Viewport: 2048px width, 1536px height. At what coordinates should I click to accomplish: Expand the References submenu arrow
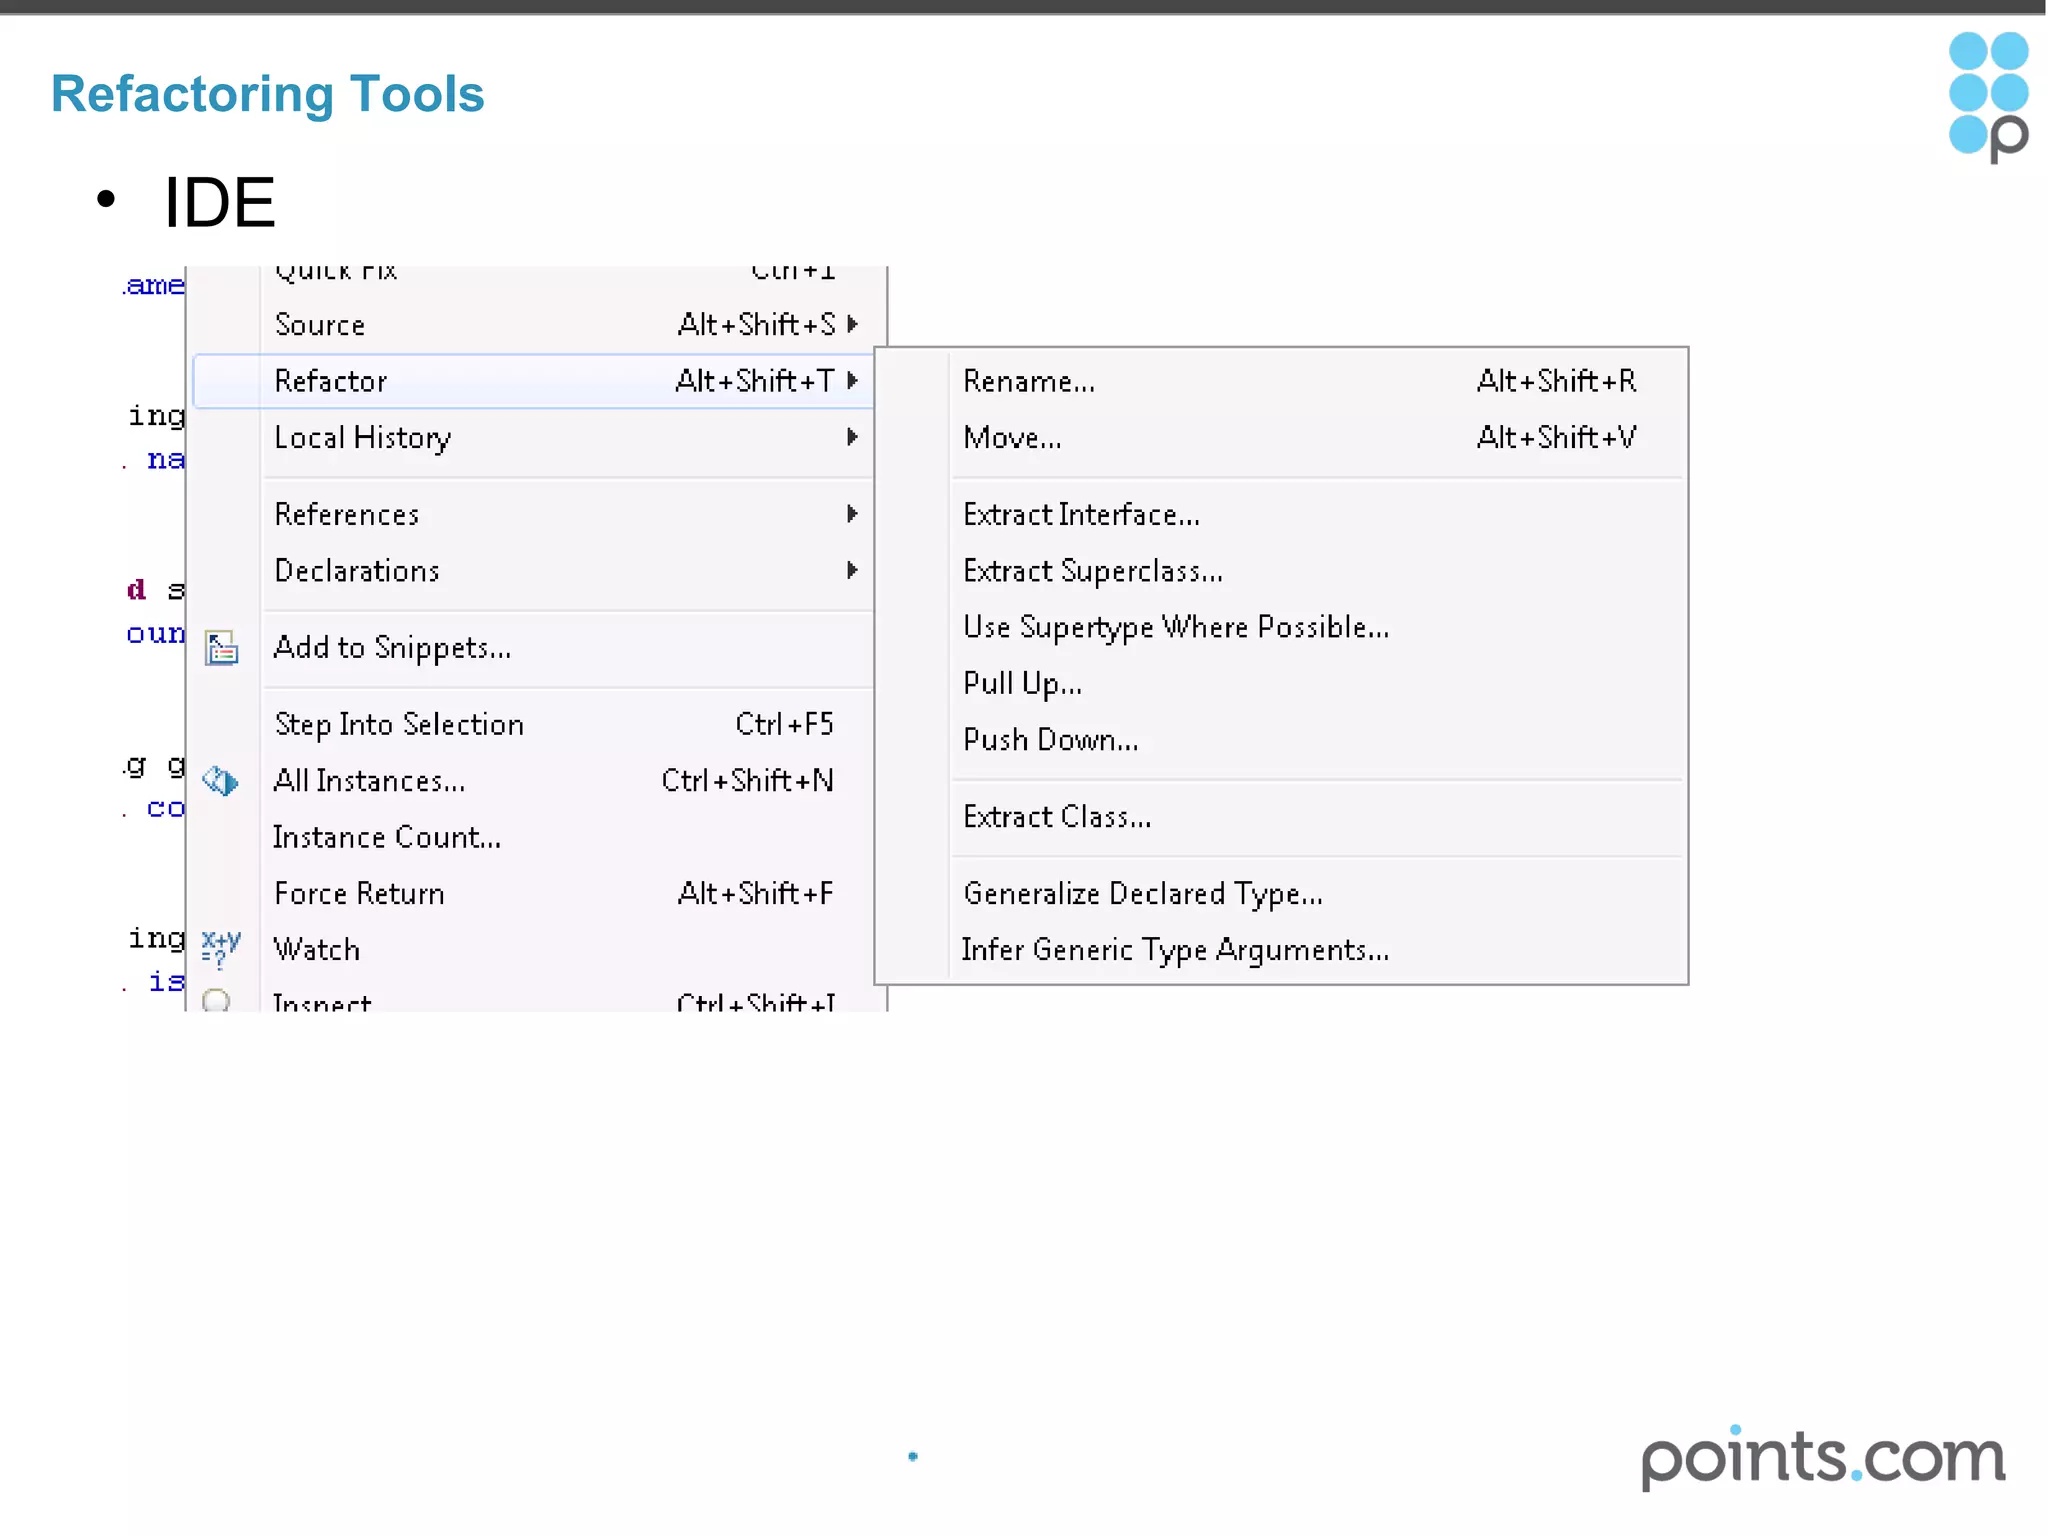tap(852, 514)
